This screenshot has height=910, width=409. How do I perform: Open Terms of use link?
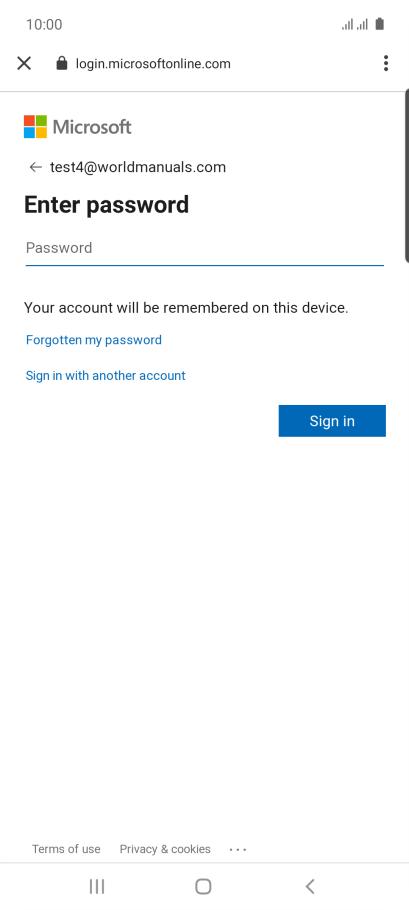66,849
